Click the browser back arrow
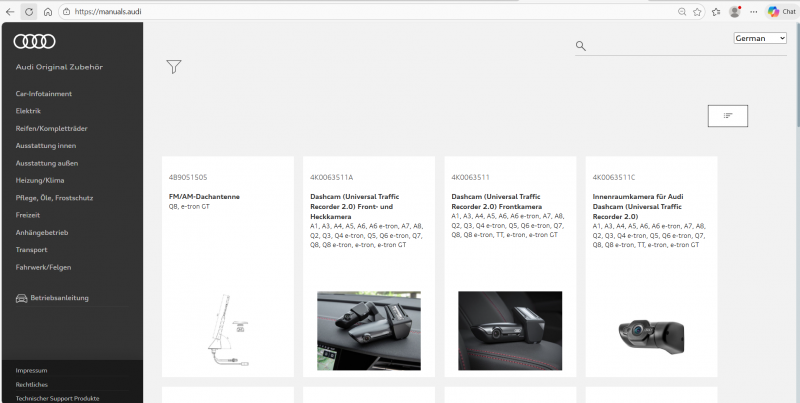The image size is (800, 403). point(10,12)
